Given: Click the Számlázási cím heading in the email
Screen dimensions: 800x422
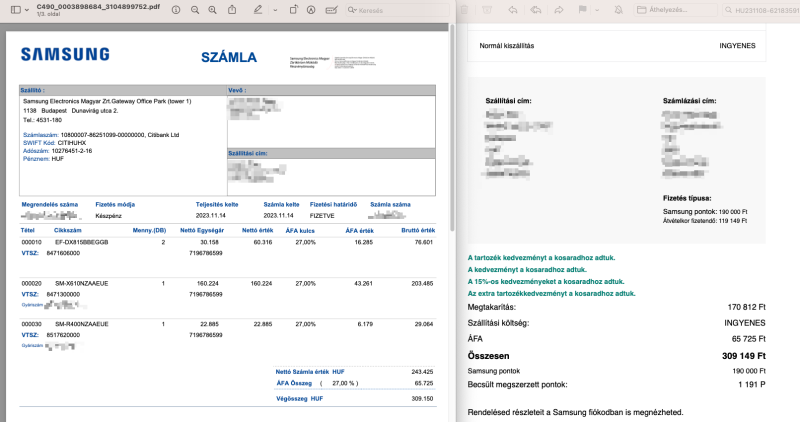Looking at the screenshot, I should [689, 101].
